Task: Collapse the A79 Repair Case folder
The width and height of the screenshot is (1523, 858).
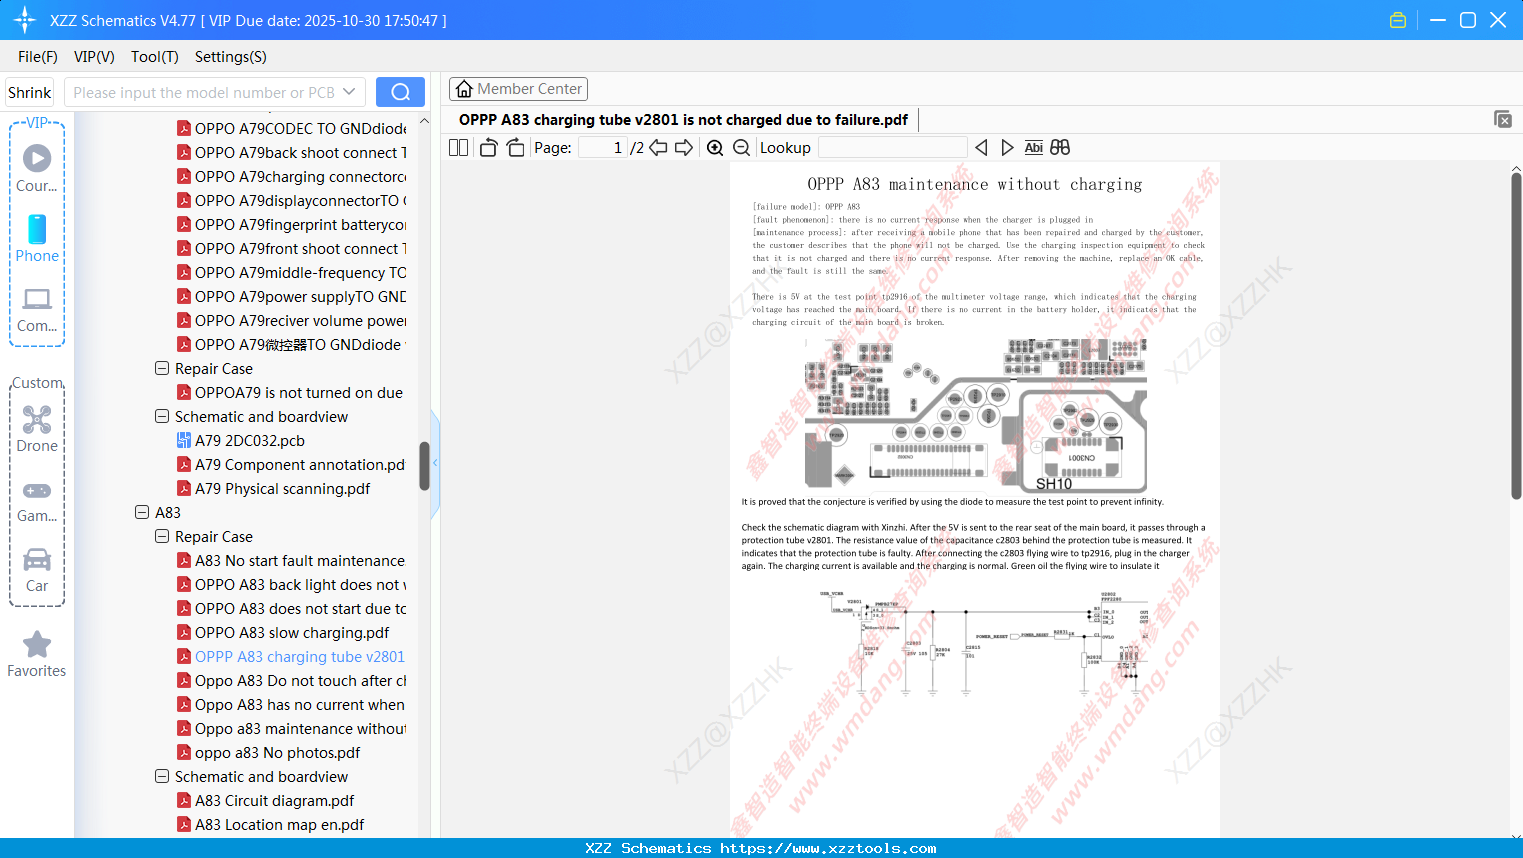Action: [x=162, y=368]
